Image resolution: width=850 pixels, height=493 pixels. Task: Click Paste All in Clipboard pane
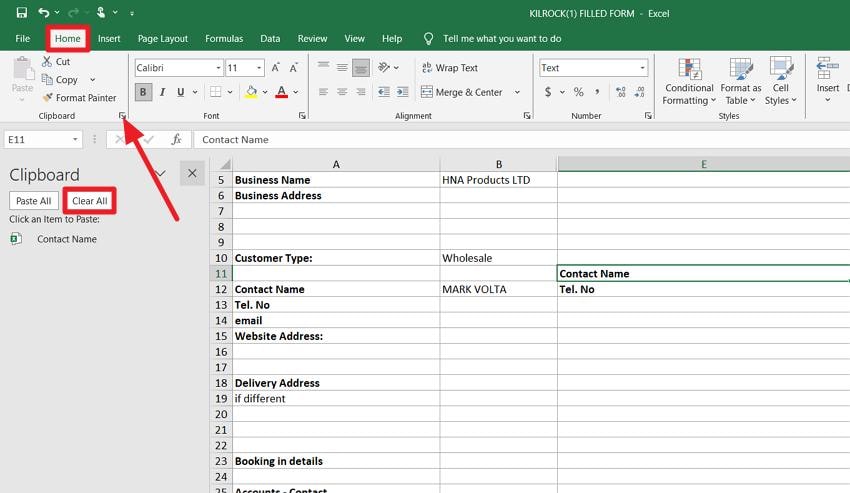(34, 201)
